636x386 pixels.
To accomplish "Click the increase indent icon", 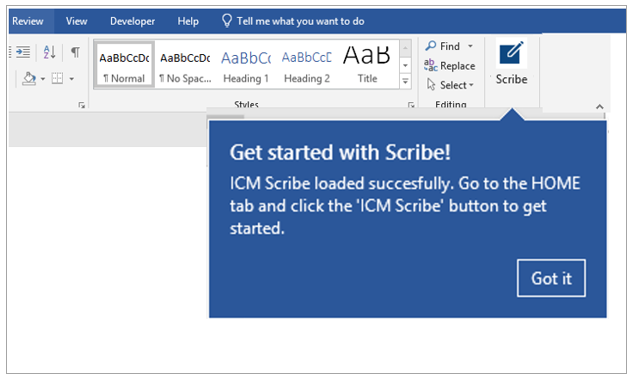I will point(23,52).
